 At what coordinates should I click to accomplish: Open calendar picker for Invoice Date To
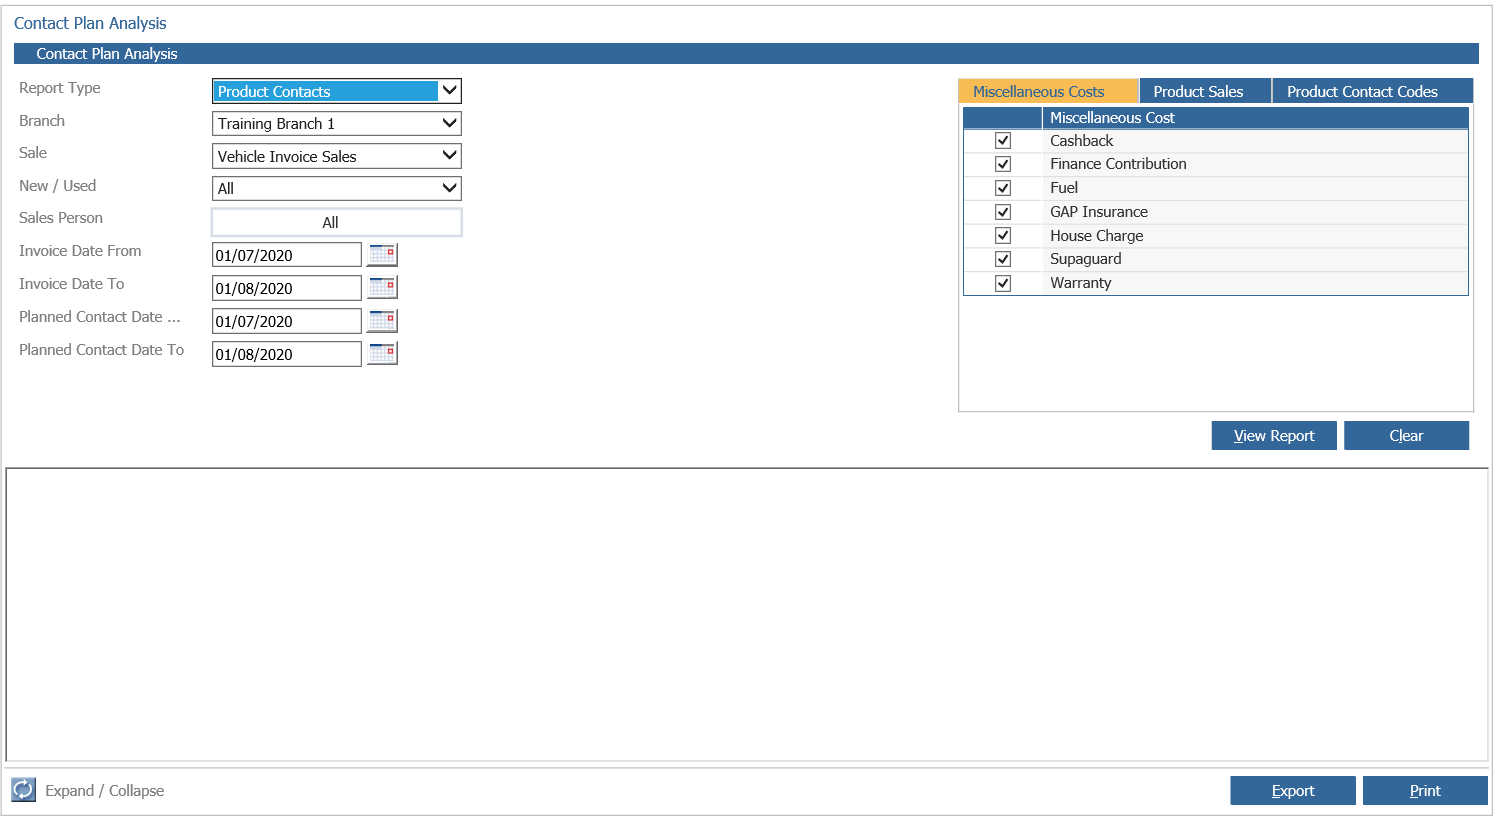[x=382, y=287]
